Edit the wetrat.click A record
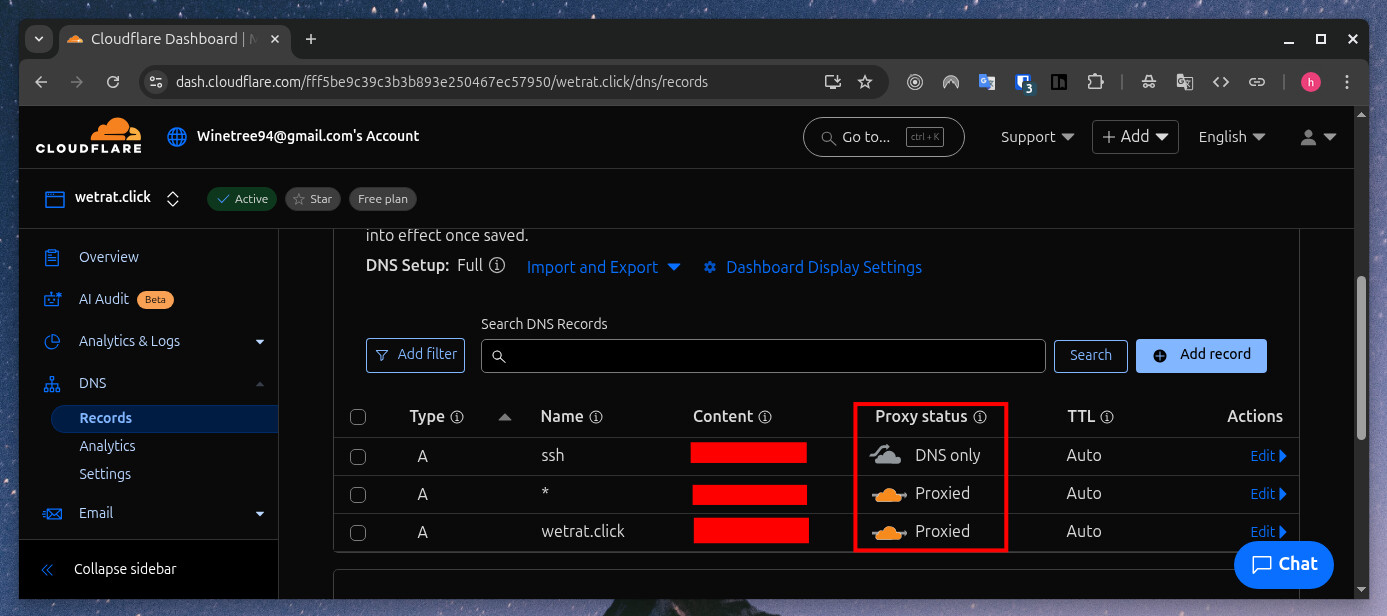 point(1268,532)
